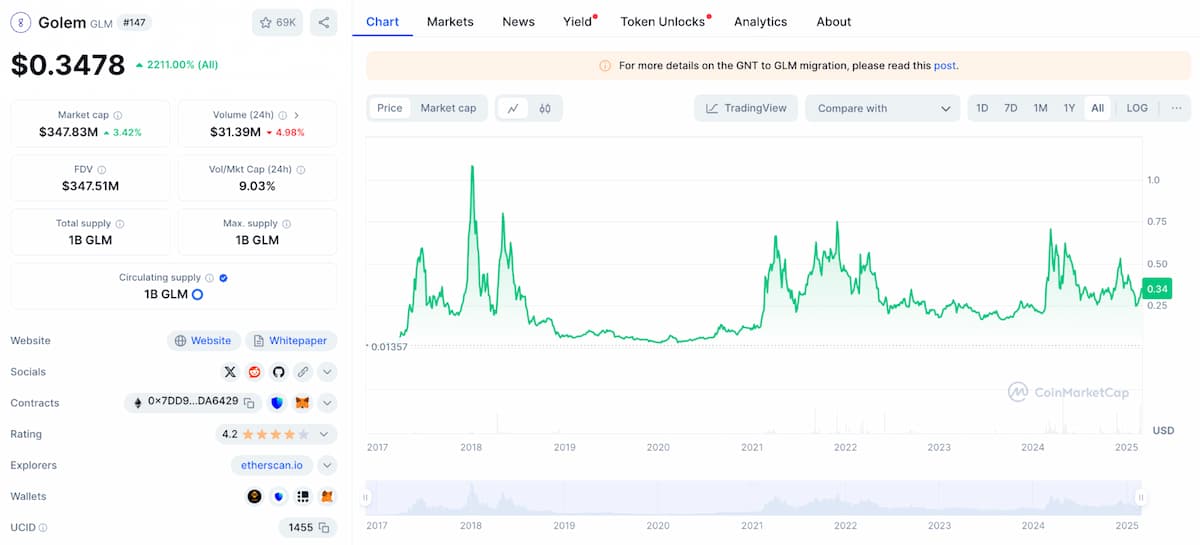The image size is (1200, 545).
Task: Expand the Rating details
Action: pos(323,434)
